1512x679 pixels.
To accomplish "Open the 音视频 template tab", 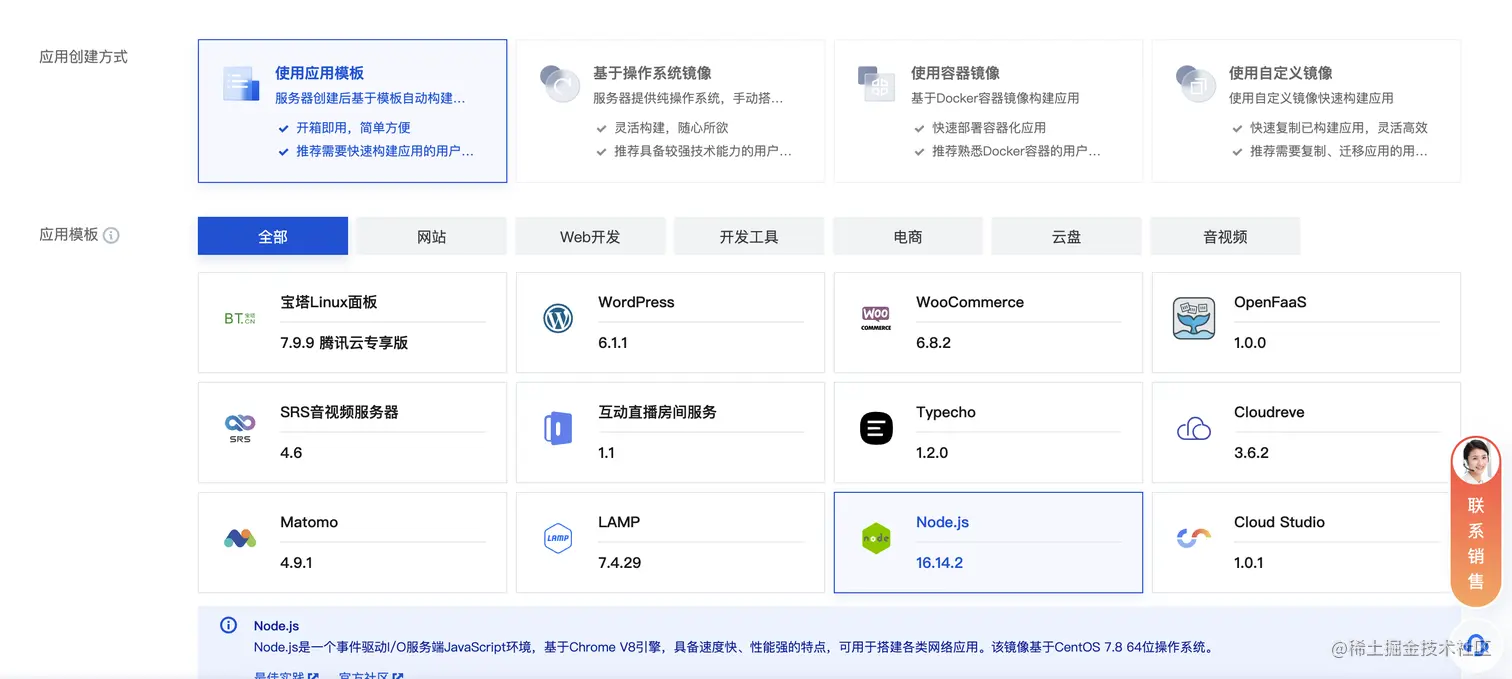I will tap(1225, 236).
